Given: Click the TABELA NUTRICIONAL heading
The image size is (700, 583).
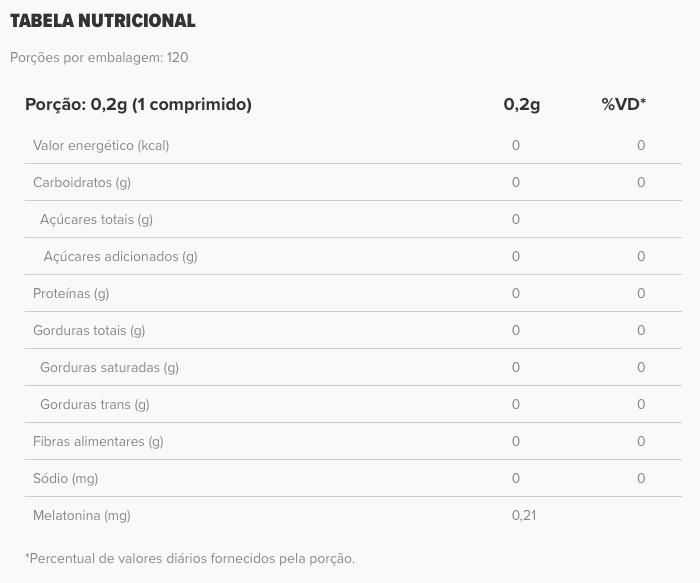Looking at the screenshot, I should pyautogui.click(x=102, y=20).
